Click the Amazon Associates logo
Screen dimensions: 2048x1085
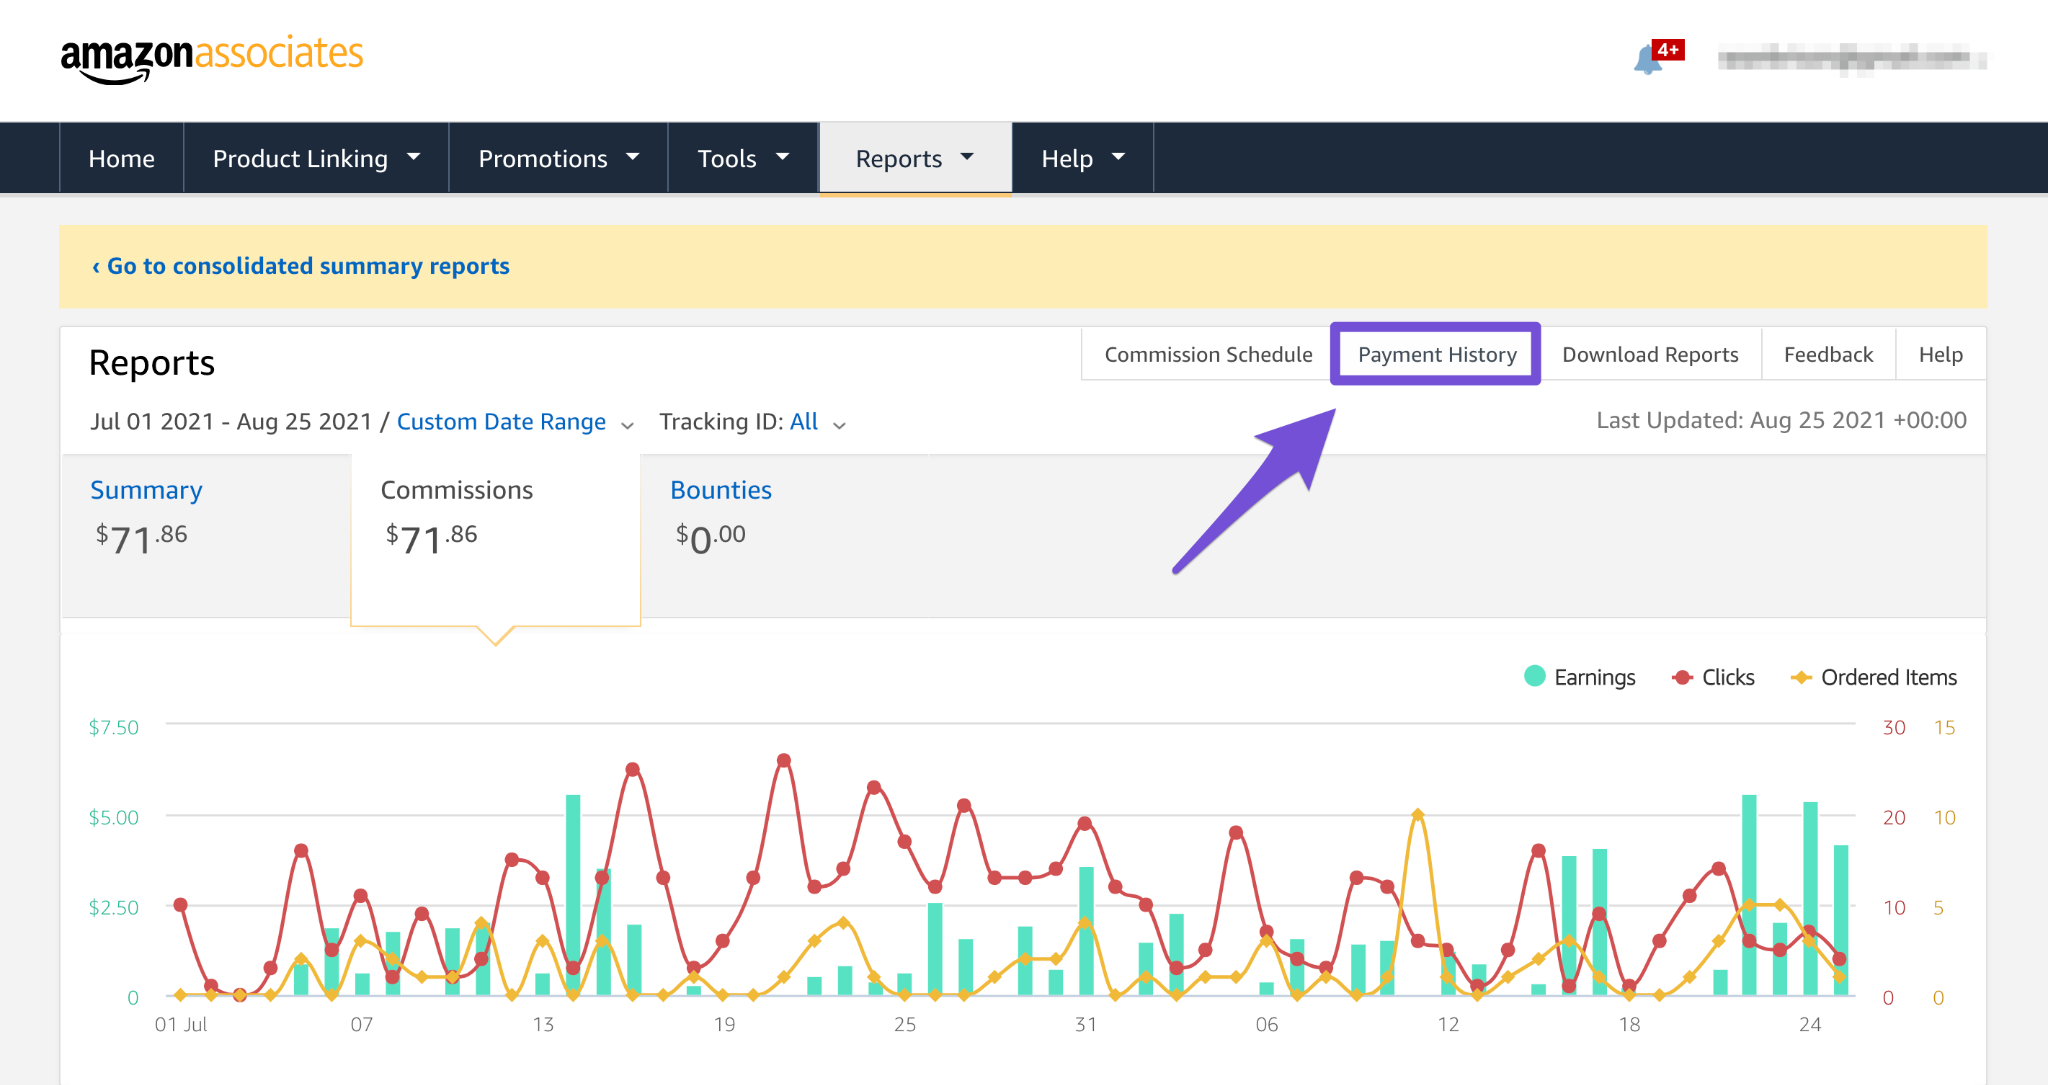(212, 60)
